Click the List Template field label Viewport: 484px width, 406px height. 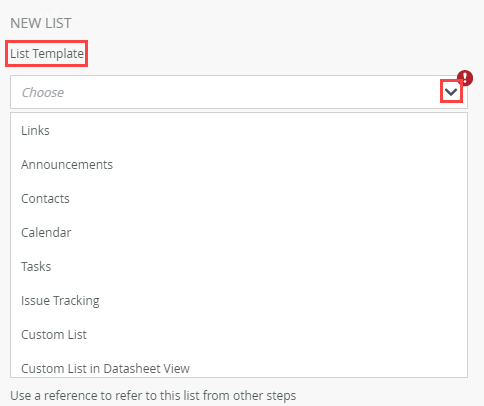(47, 54)
